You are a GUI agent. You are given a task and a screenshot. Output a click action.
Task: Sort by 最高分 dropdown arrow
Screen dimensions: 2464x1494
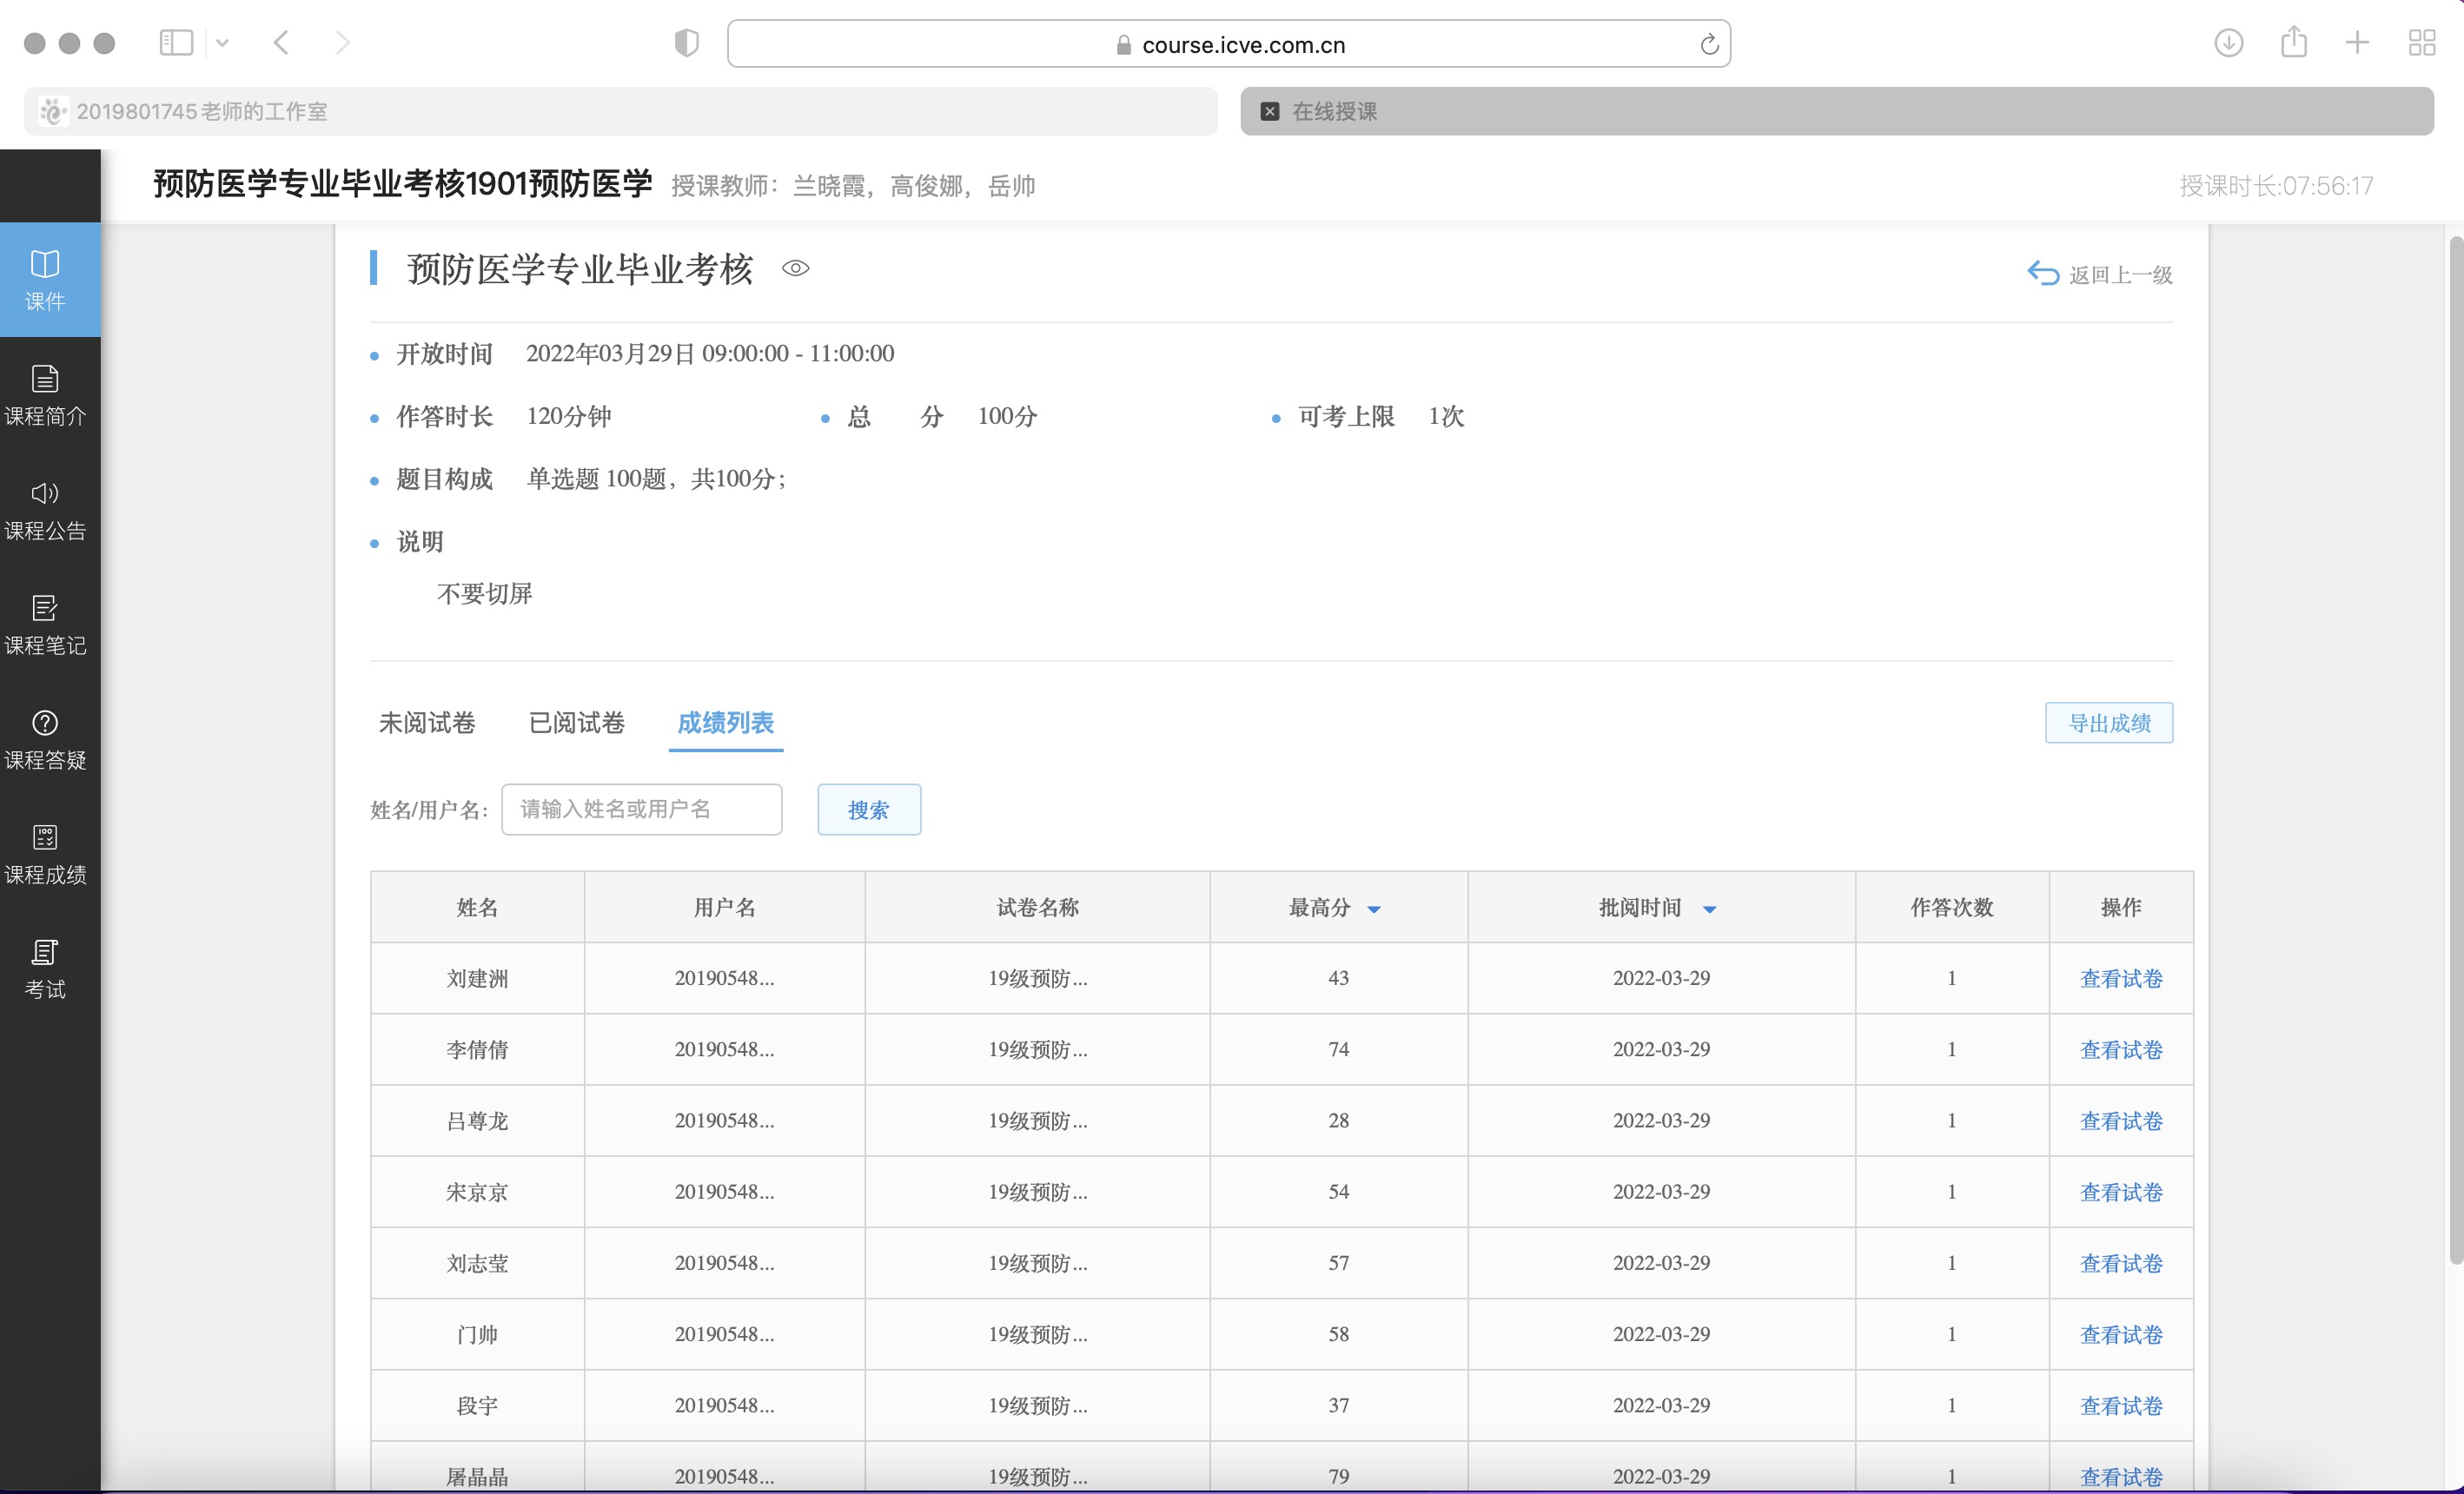click(1374, 909)
